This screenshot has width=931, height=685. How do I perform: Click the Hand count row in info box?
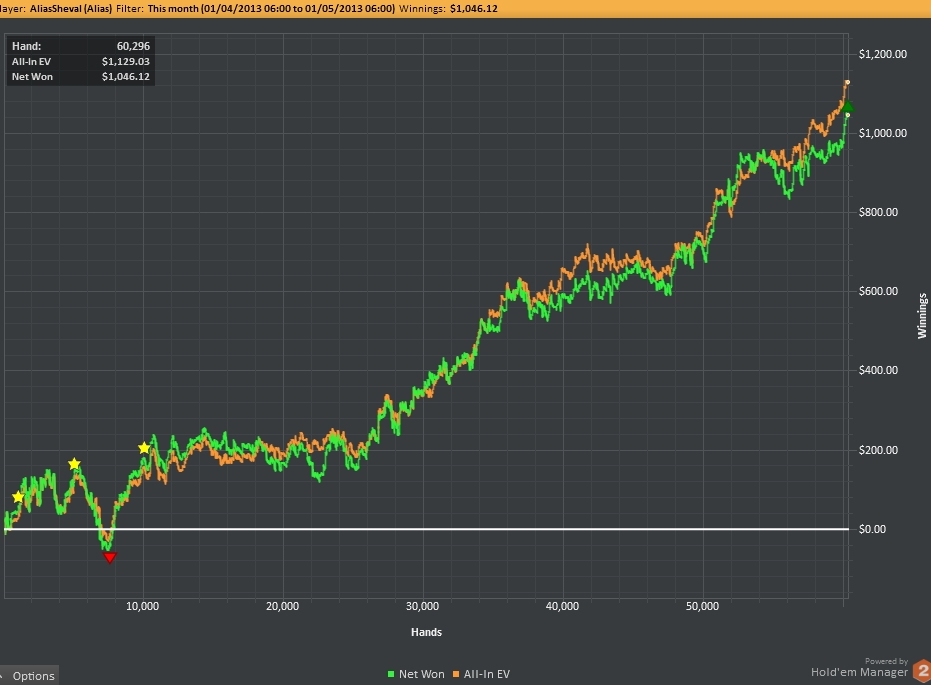point(81,45)
